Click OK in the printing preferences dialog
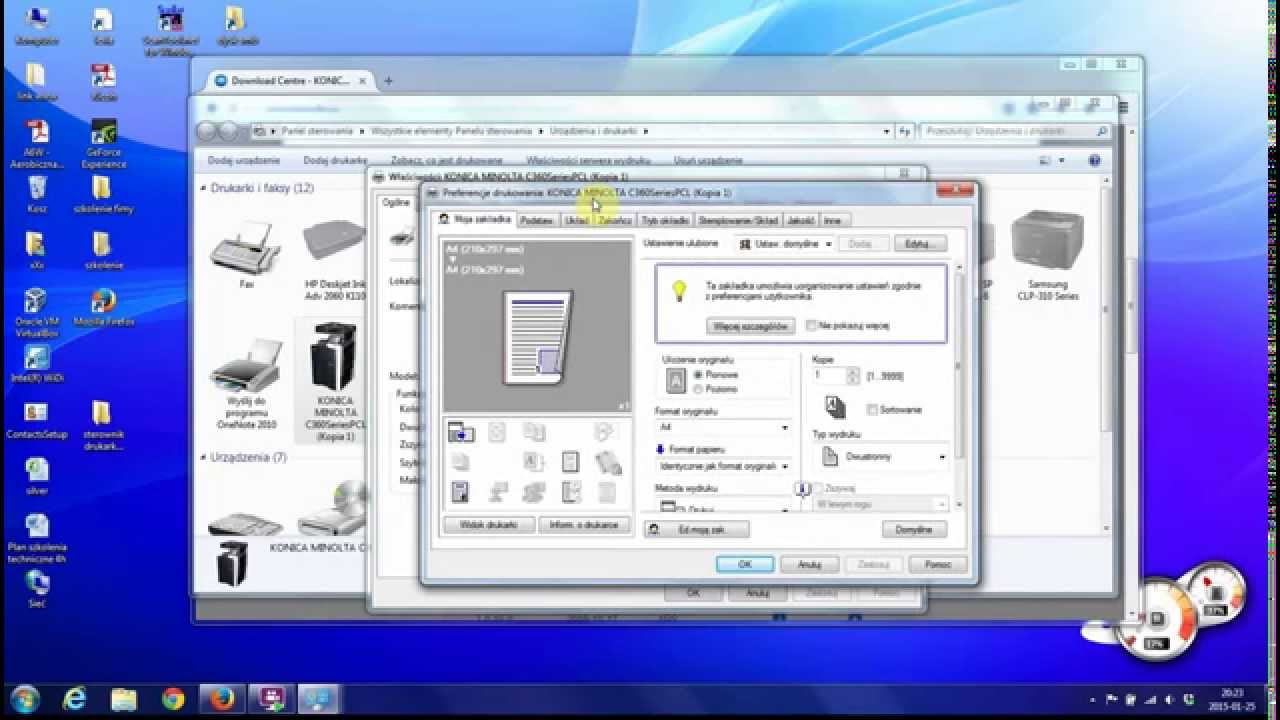The image size is (1280, 720). tap(745, 564)
